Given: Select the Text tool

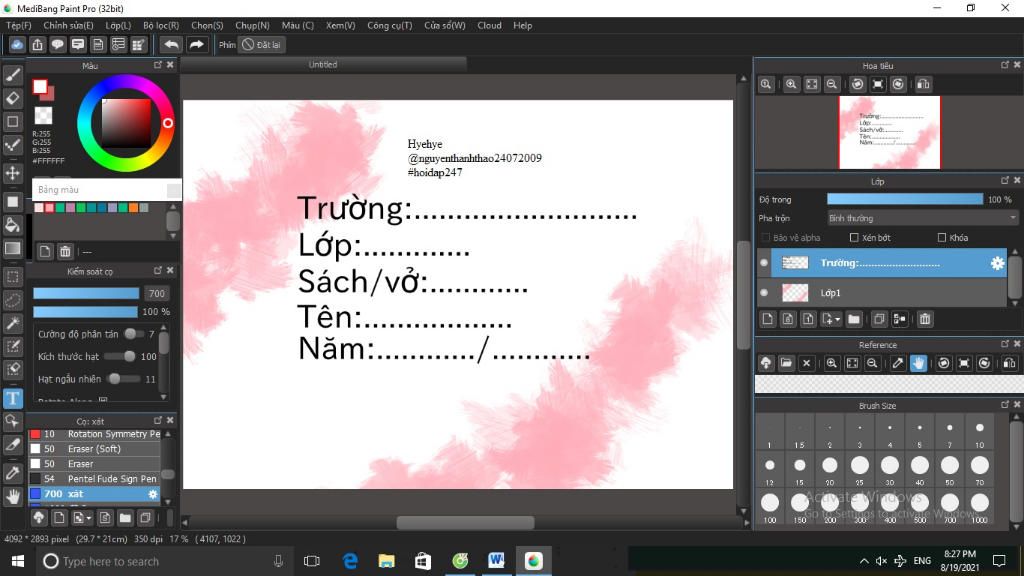Looking at the screenshot, I should (12, 398).
